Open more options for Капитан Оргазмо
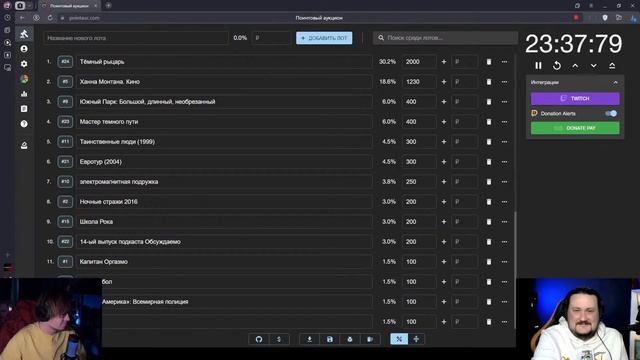The height and width of the screenshot is (360, 640). pyautogui.click(x=504, y=262)
